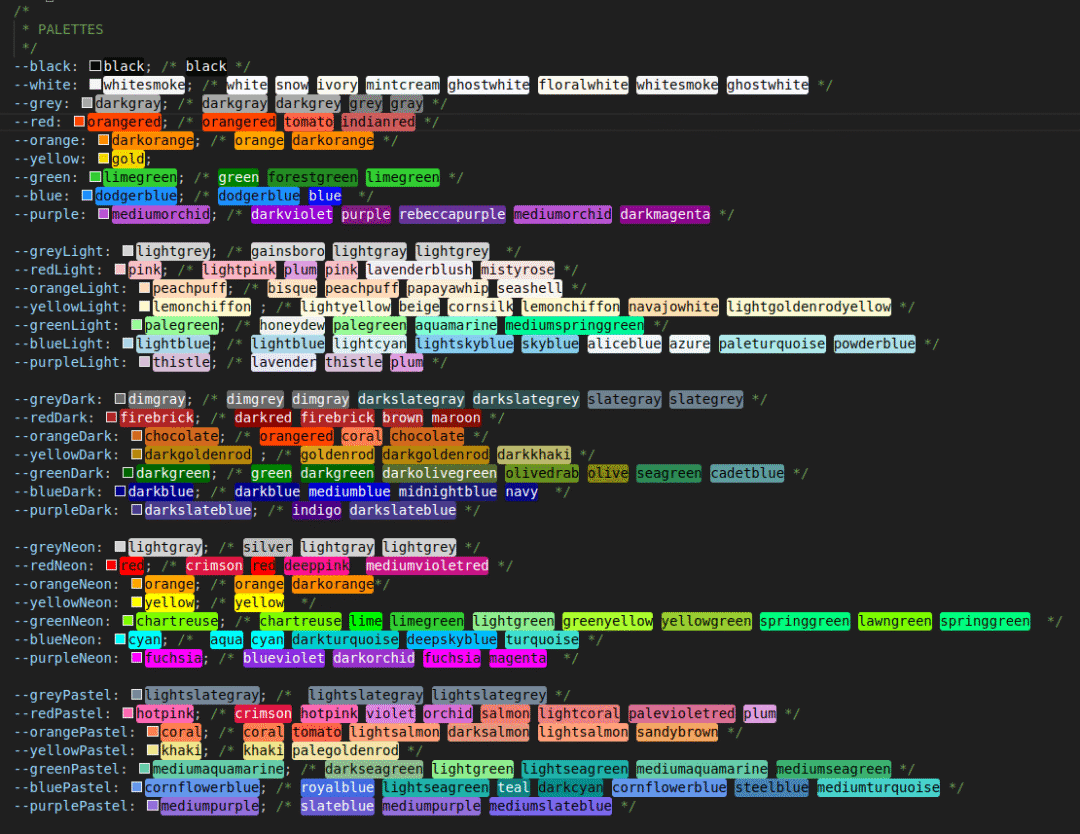Image resolution: width=1080 pixels, height=834 pixels.
Task: Click the gold swatch on the --yellow line
Action: [x=102, y=158]
